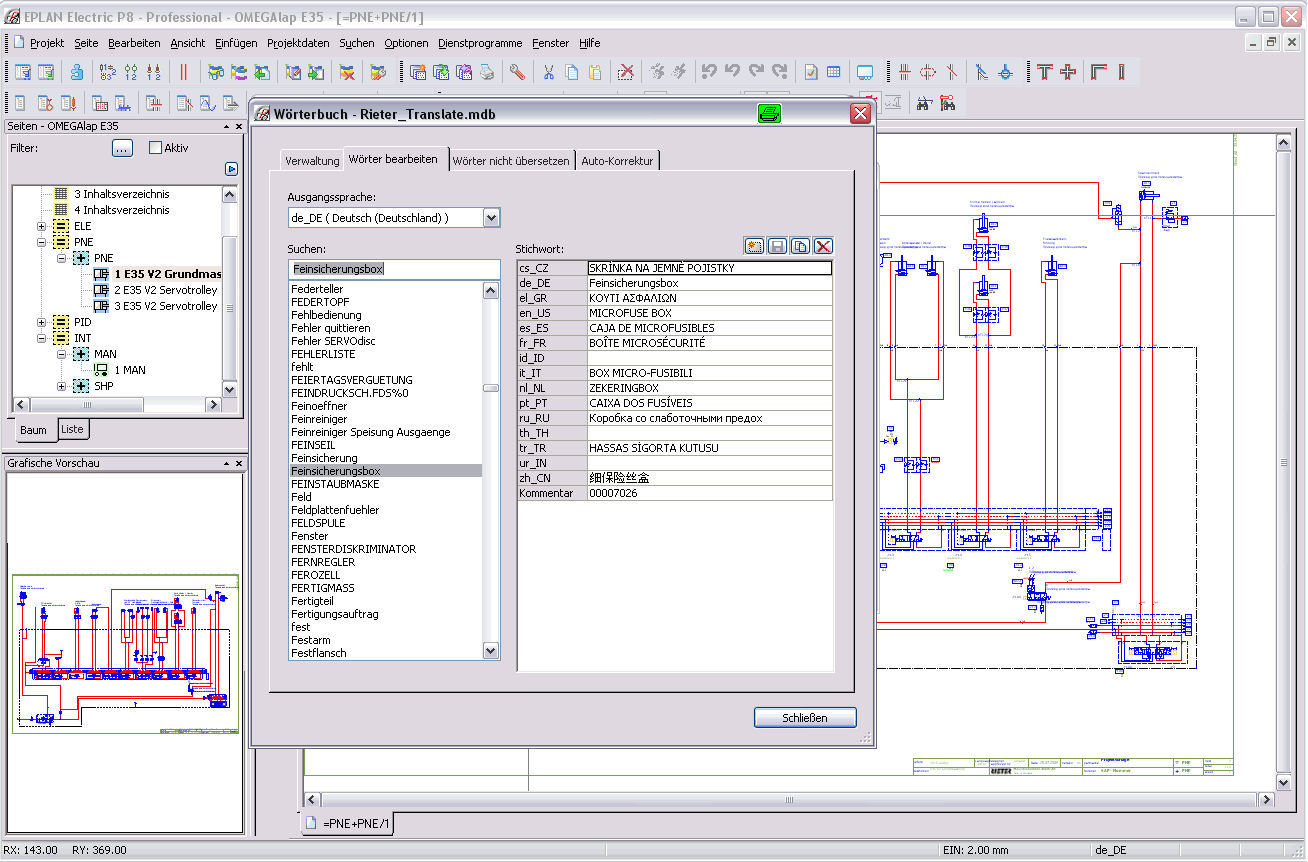Click the red cross junction symbol icon
The height and width of the screenshot is (862, 1308).
(1069, 72)
